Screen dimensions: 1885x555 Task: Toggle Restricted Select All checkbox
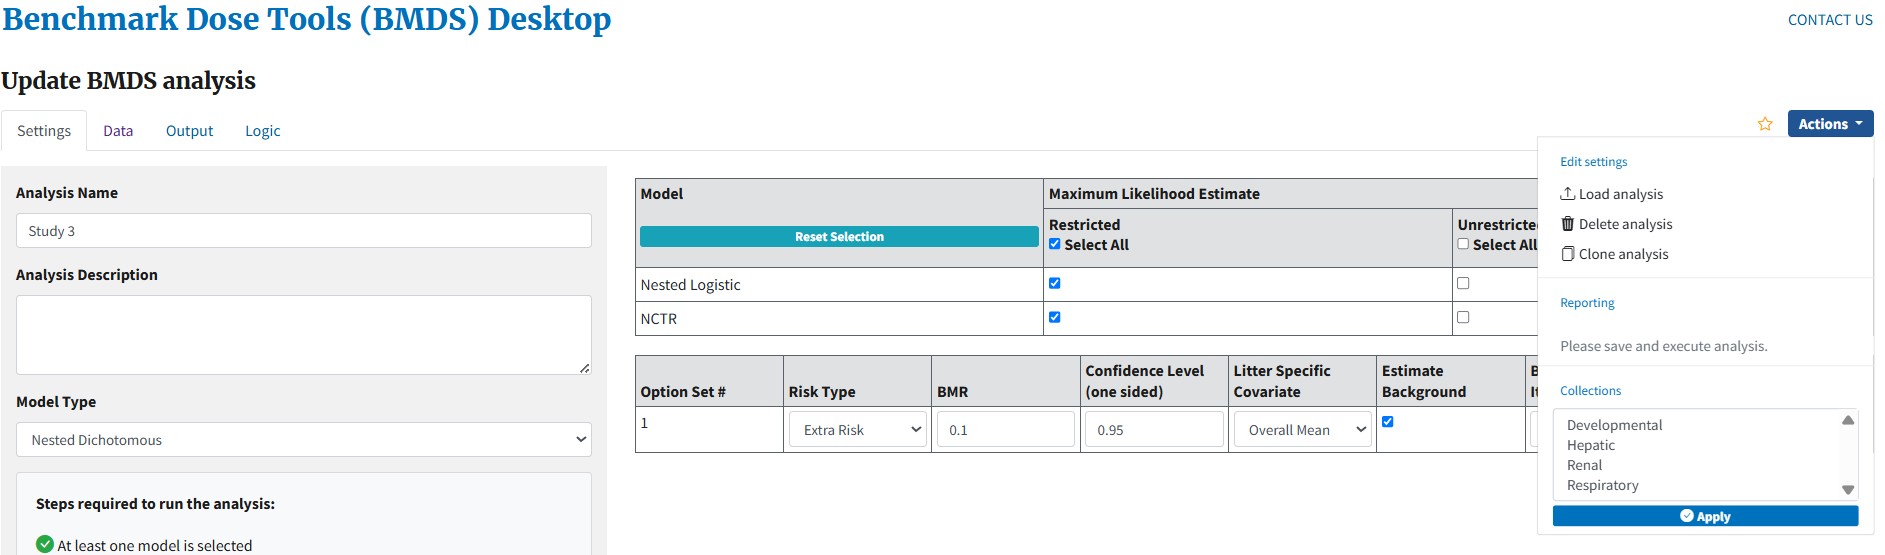1054,244
